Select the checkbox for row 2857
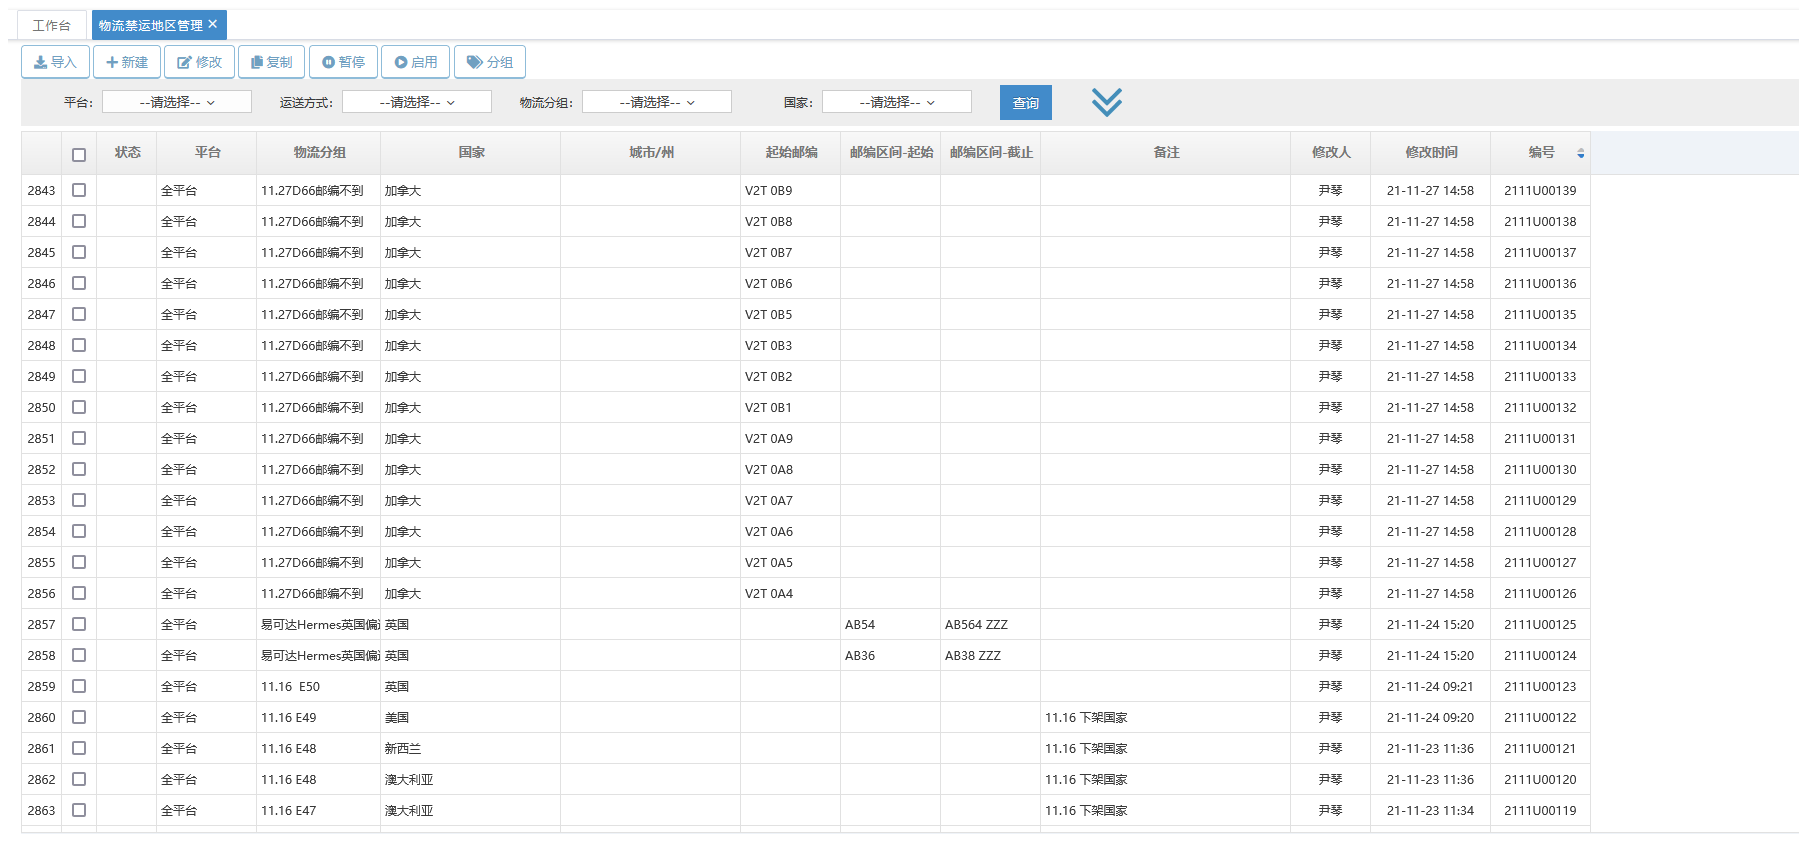This screenshot has height=850, width=1807. tap(79, 624)
